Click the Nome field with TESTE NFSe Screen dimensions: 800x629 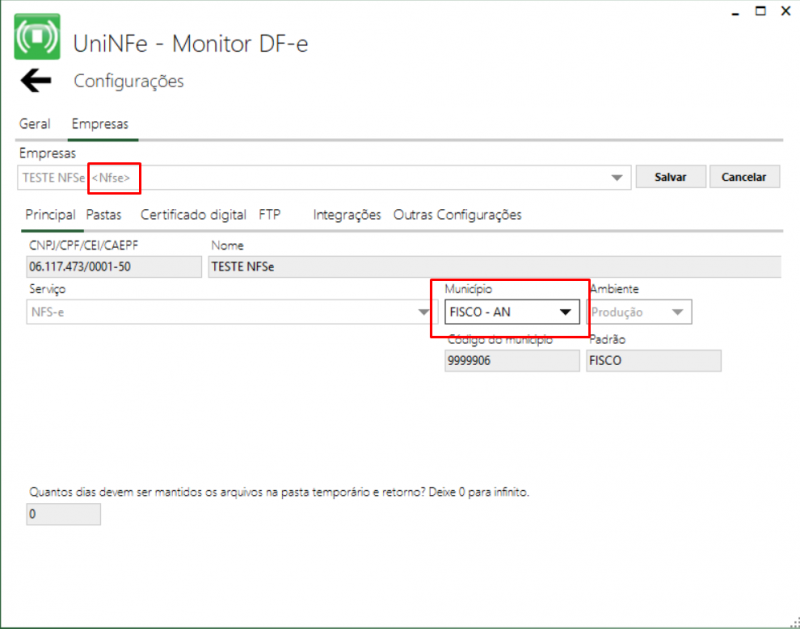[x=492, y=266]
